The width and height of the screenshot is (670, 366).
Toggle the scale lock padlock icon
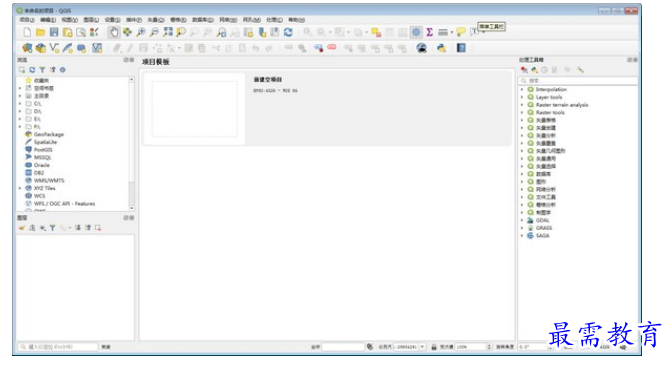[434, 347]
